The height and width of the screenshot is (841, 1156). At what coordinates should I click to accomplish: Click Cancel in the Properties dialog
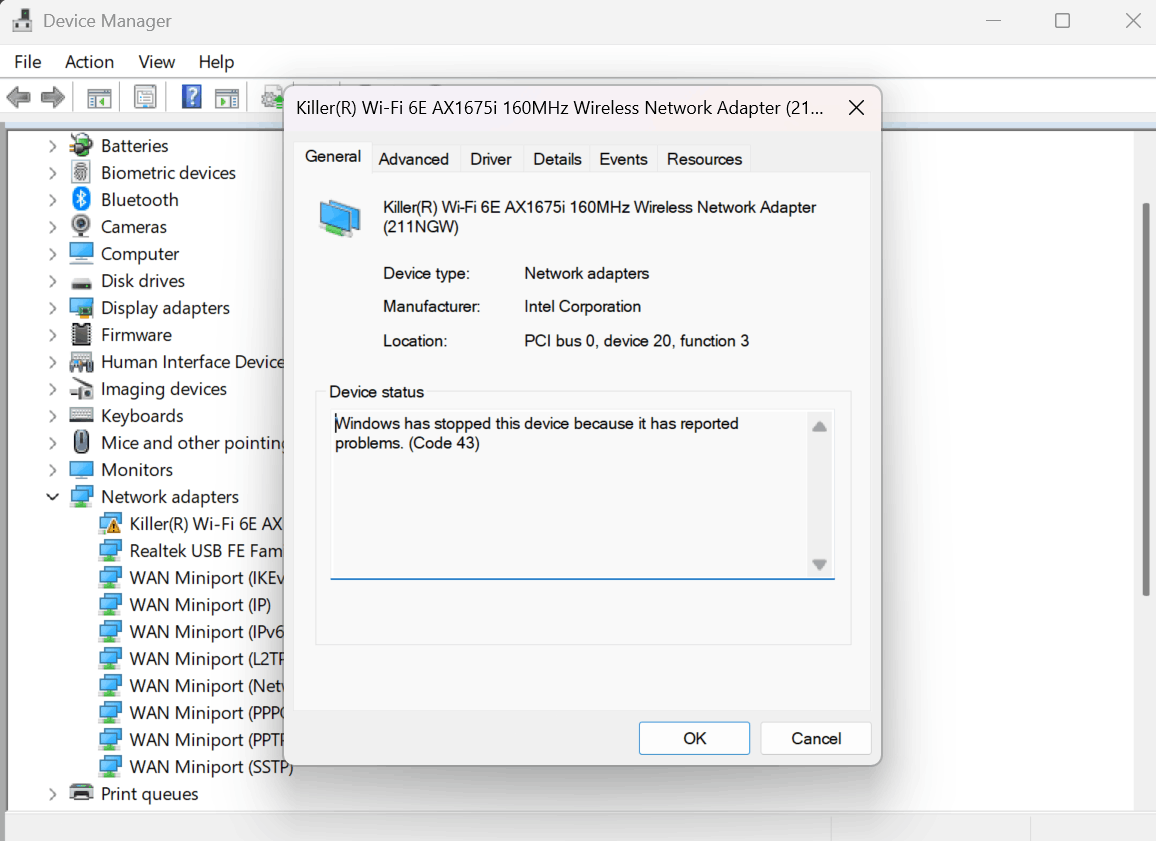[815, 739]
